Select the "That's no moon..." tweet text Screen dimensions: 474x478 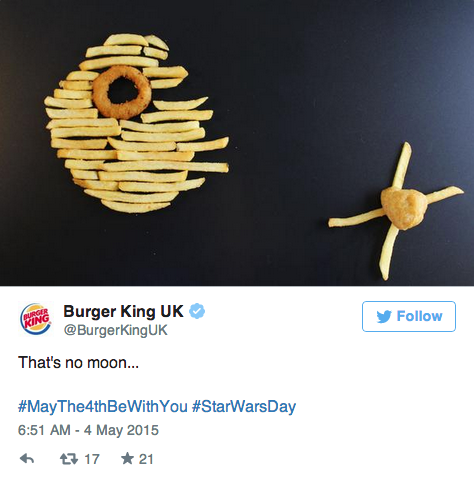[78, 362]
